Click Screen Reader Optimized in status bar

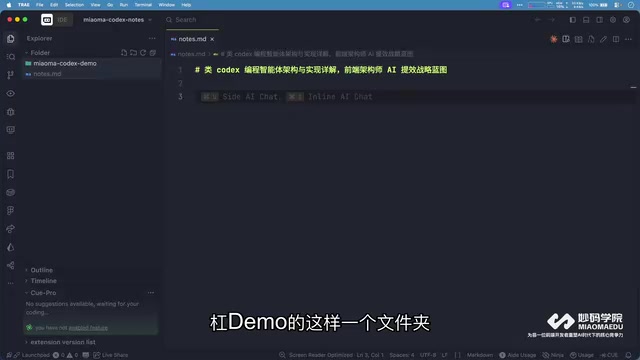[x=320, y=355]
